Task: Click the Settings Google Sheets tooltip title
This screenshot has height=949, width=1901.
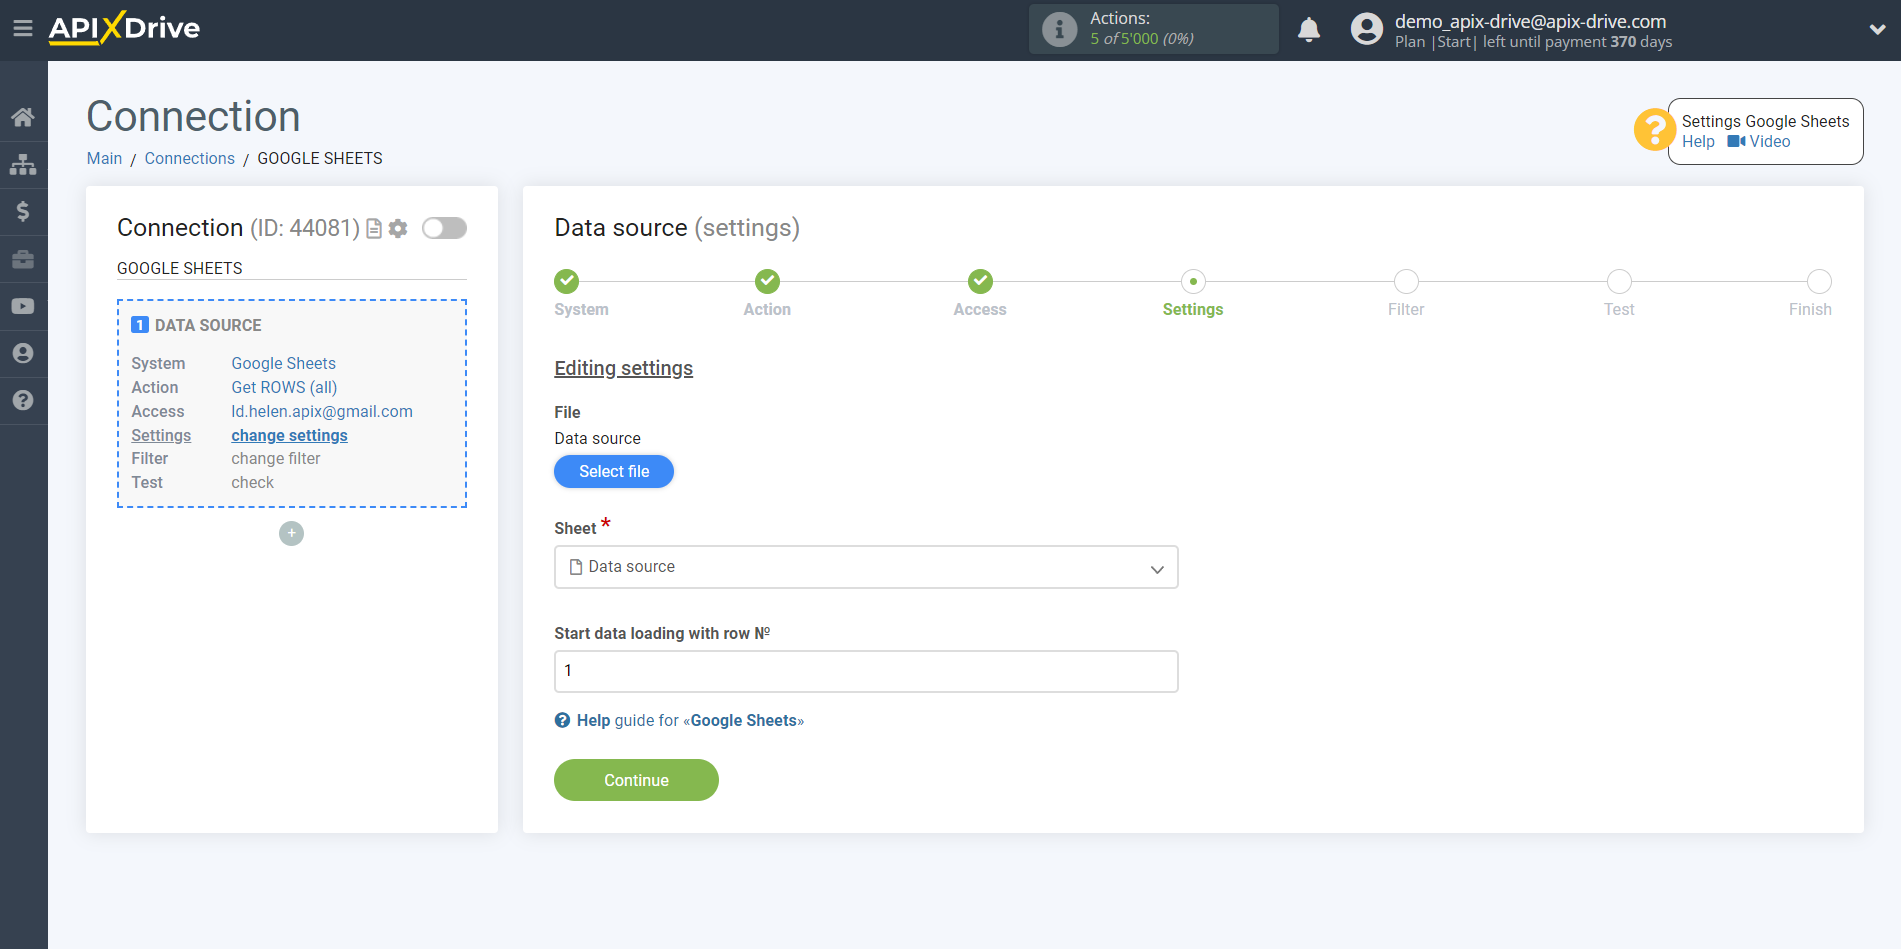Action: pos(1765,121)
